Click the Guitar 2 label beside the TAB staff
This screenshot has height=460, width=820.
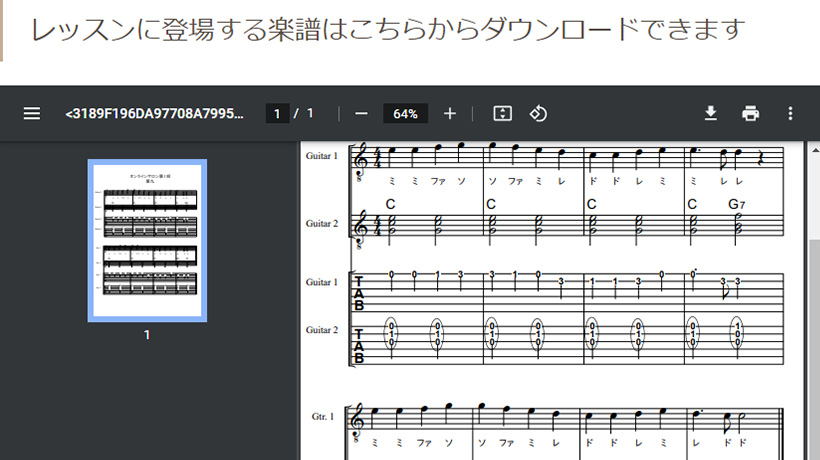coord(322,330)
